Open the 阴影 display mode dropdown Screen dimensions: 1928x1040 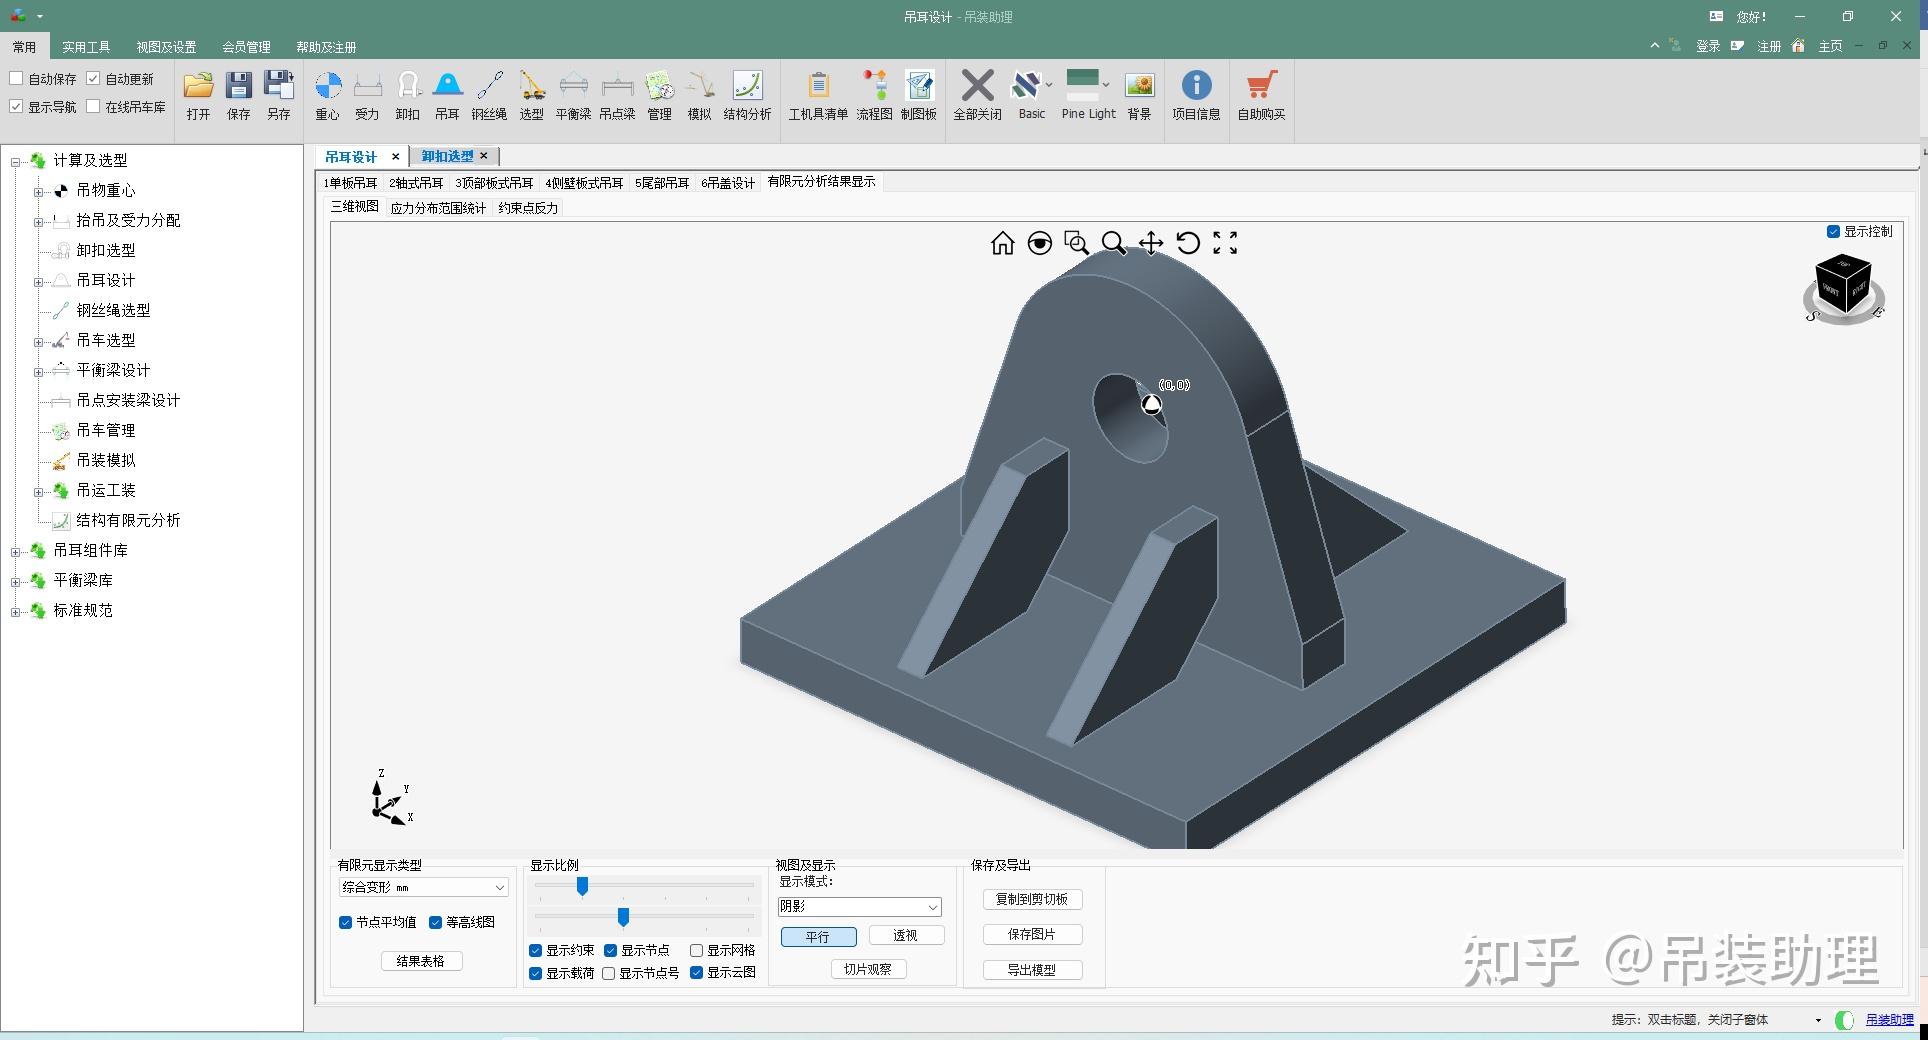pyautogui.click(x=859, y=906)
